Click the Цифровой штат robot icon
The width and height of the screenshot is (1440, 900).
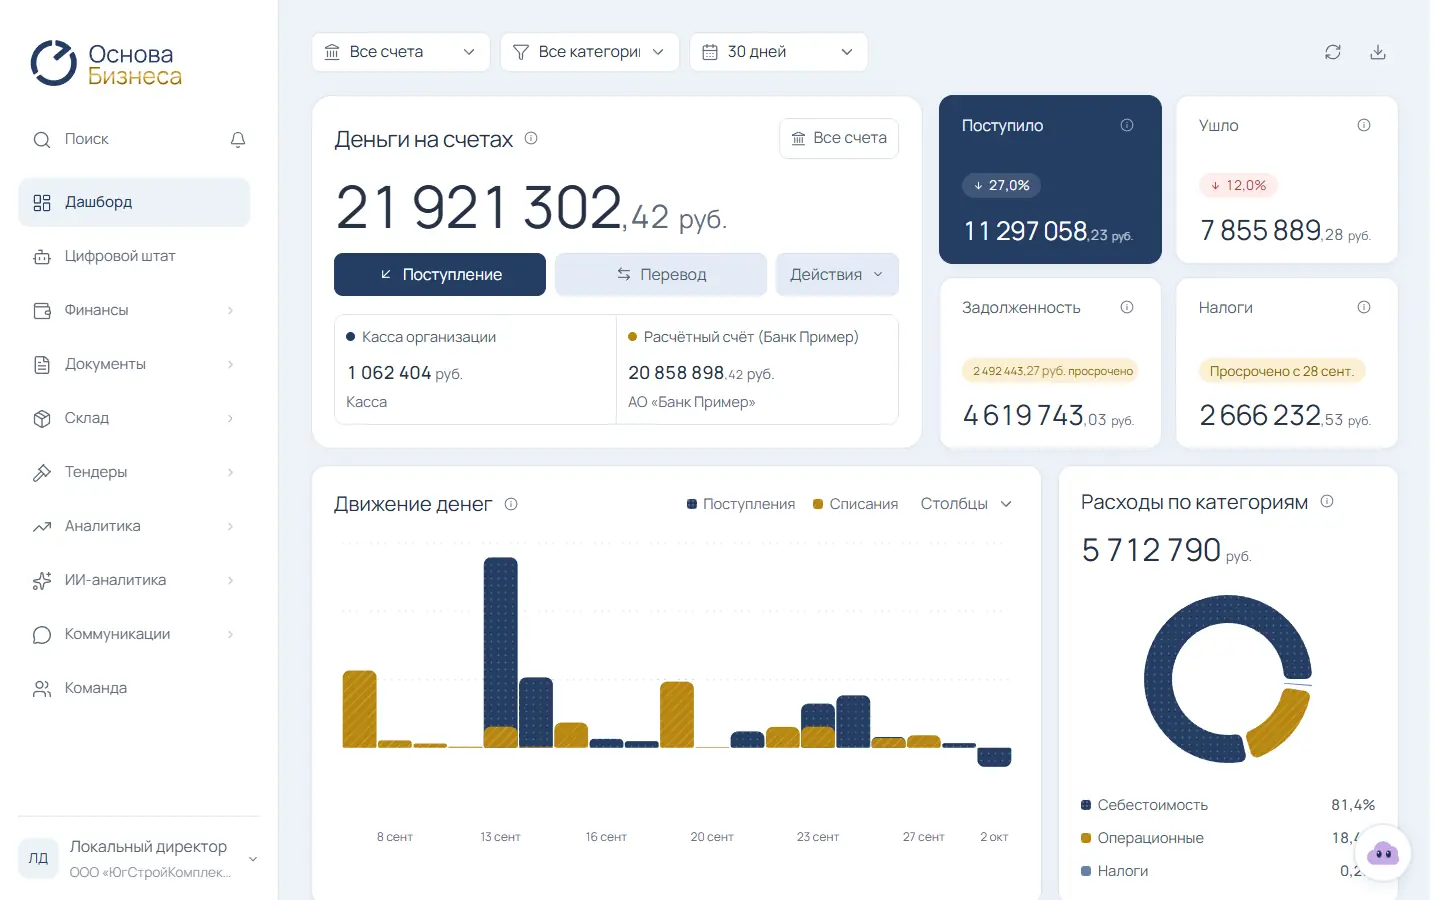[42, 257]
